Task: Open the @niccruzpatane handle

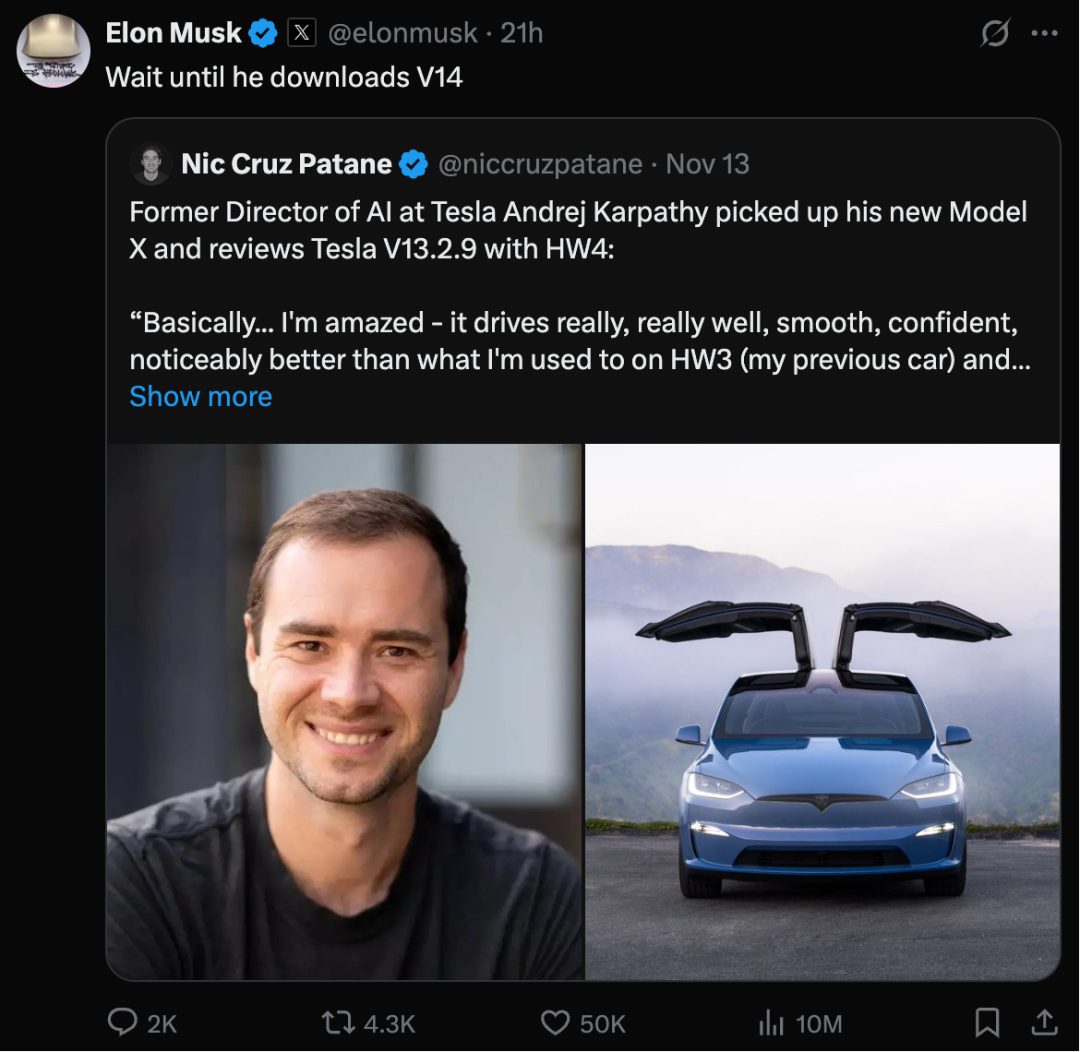Action: point(540,164)
